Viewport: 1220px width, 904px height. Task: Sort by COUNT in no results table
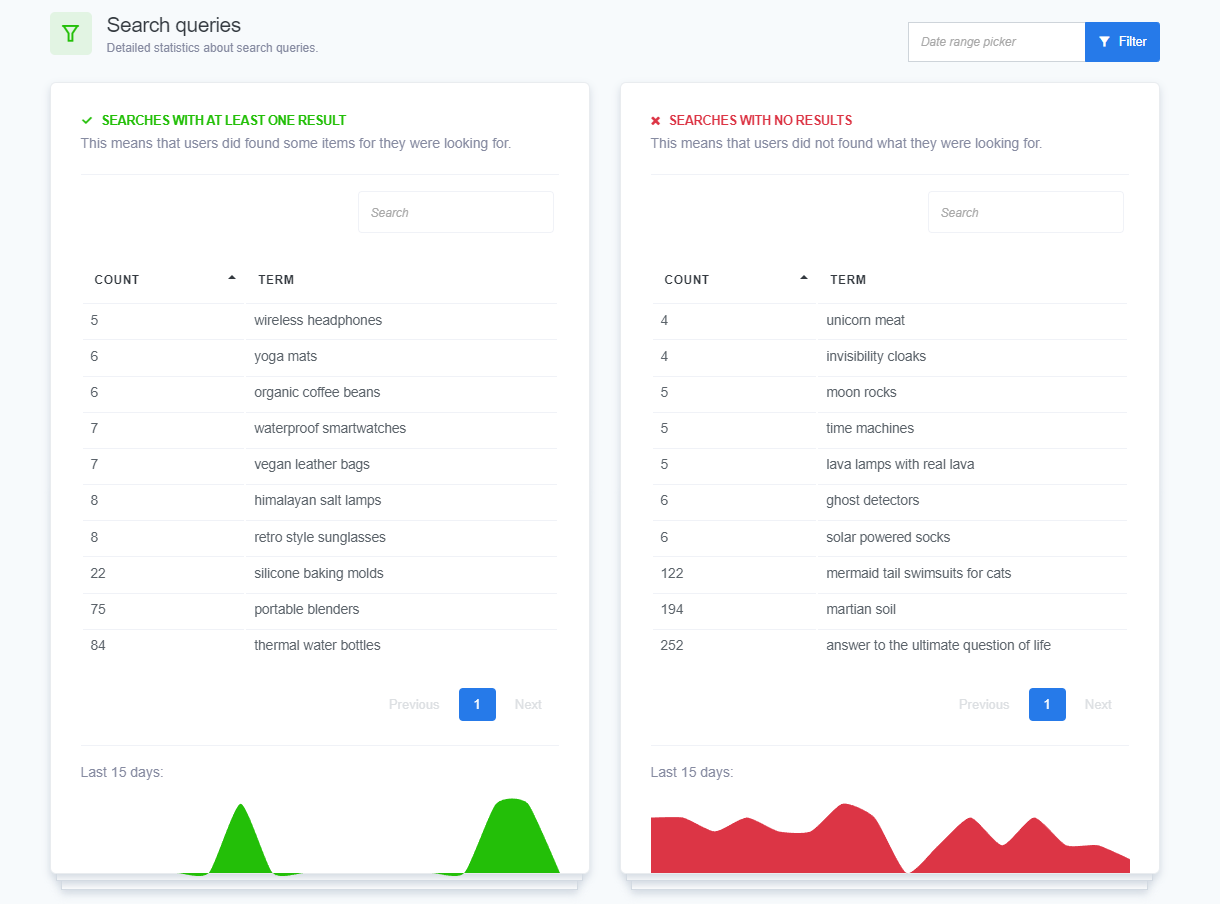tap(735, 280)
